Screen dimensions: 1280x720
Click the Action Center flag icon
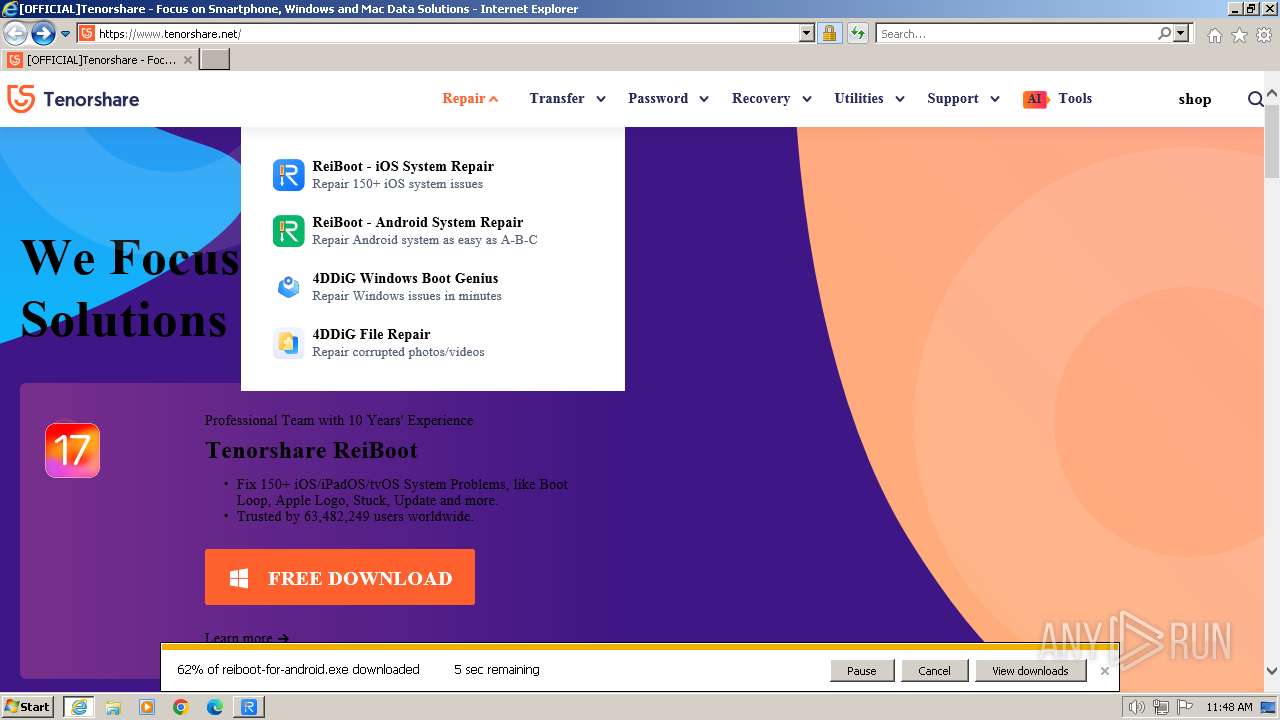[1185, 707]
